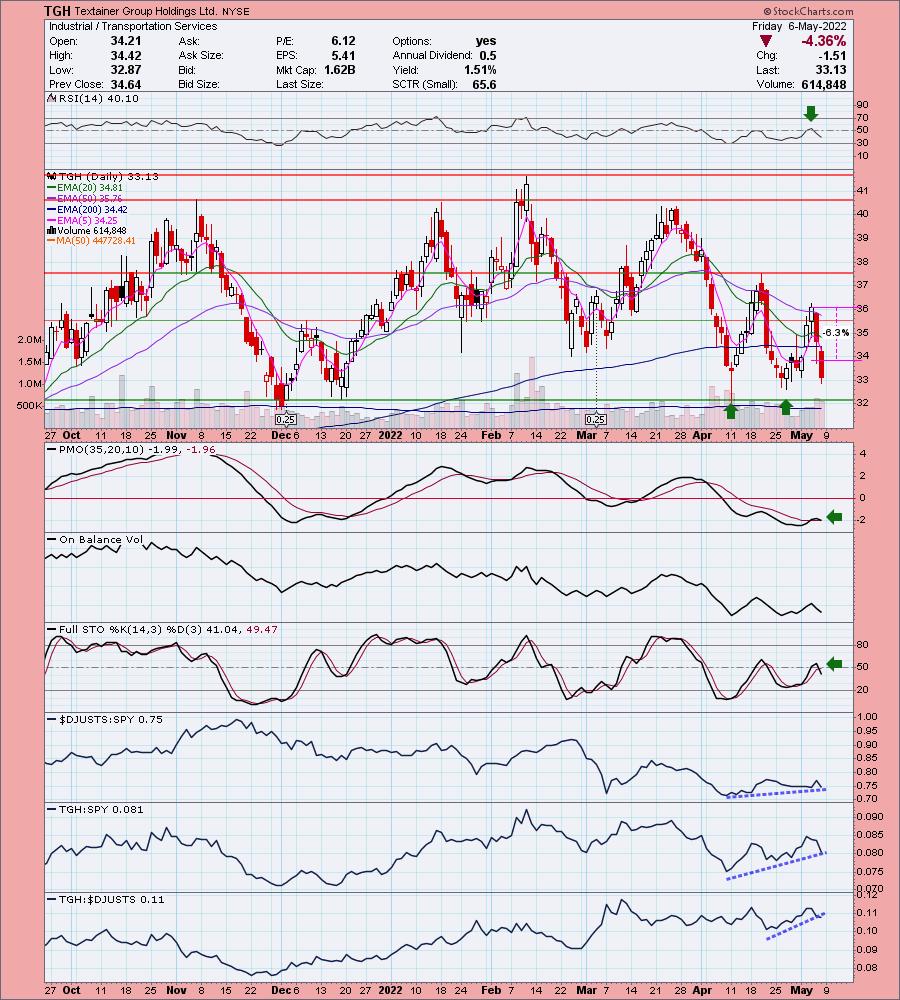Select the Prev Close value 34.64

(126, 84)
